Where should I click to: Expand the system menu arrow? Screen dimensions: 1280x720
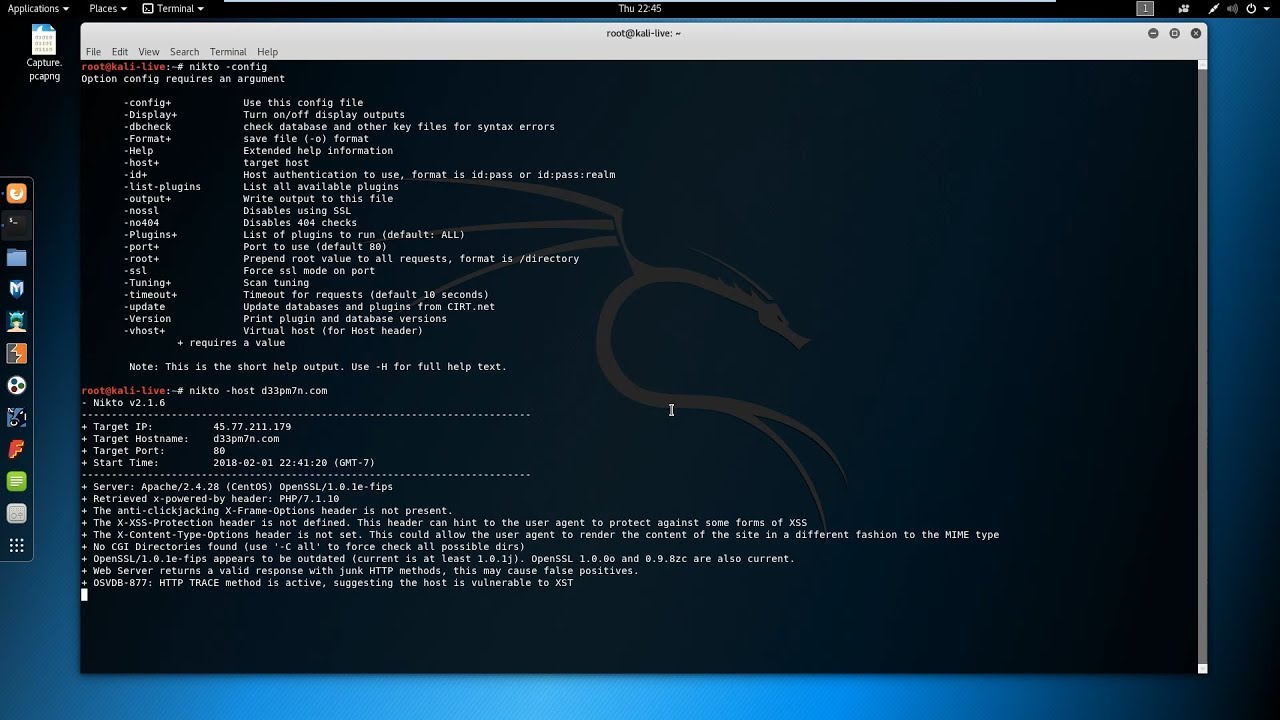(1266, 9)
